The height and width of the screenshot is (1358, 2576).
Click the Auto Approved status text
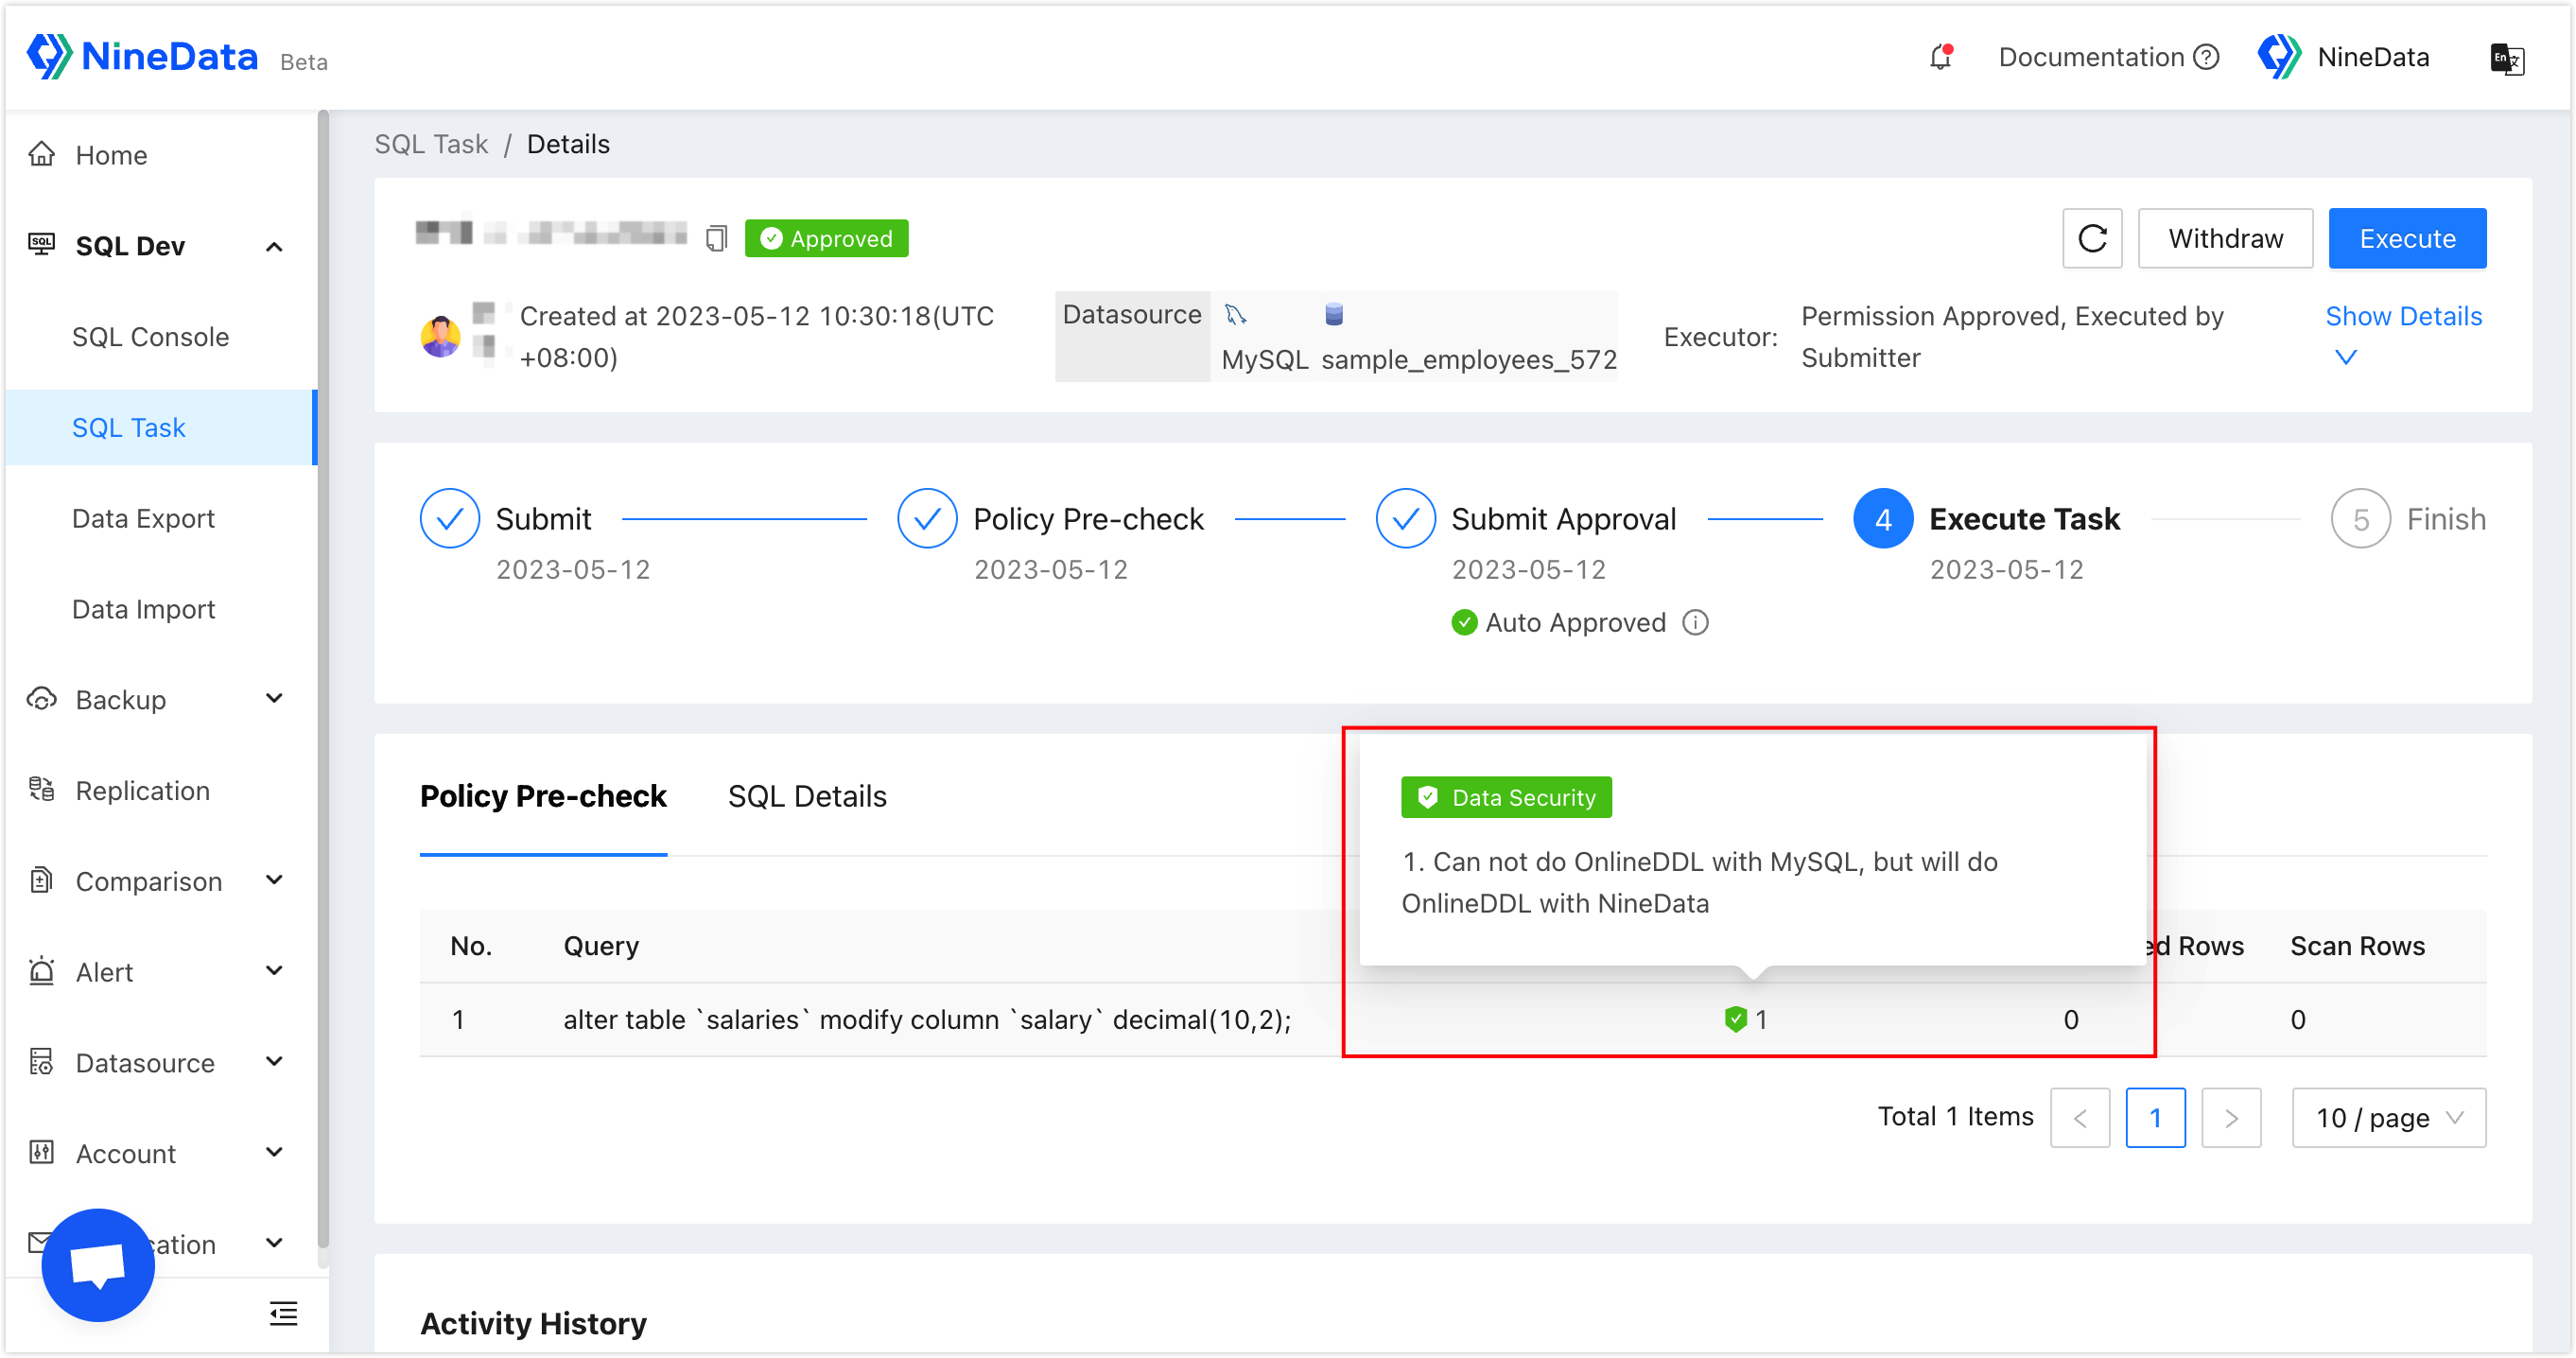tap(1575, 622)
